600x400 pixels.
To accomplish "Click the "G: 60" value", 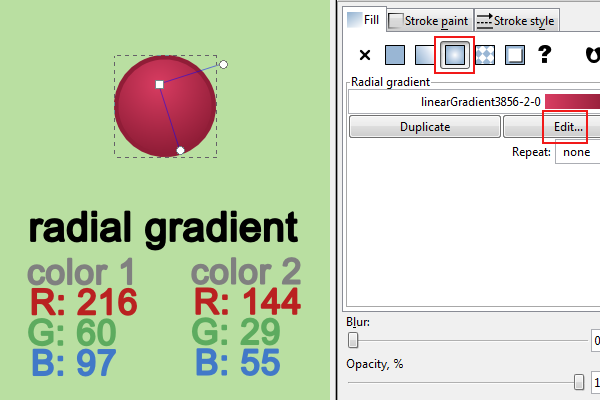I will pos(72,332).
